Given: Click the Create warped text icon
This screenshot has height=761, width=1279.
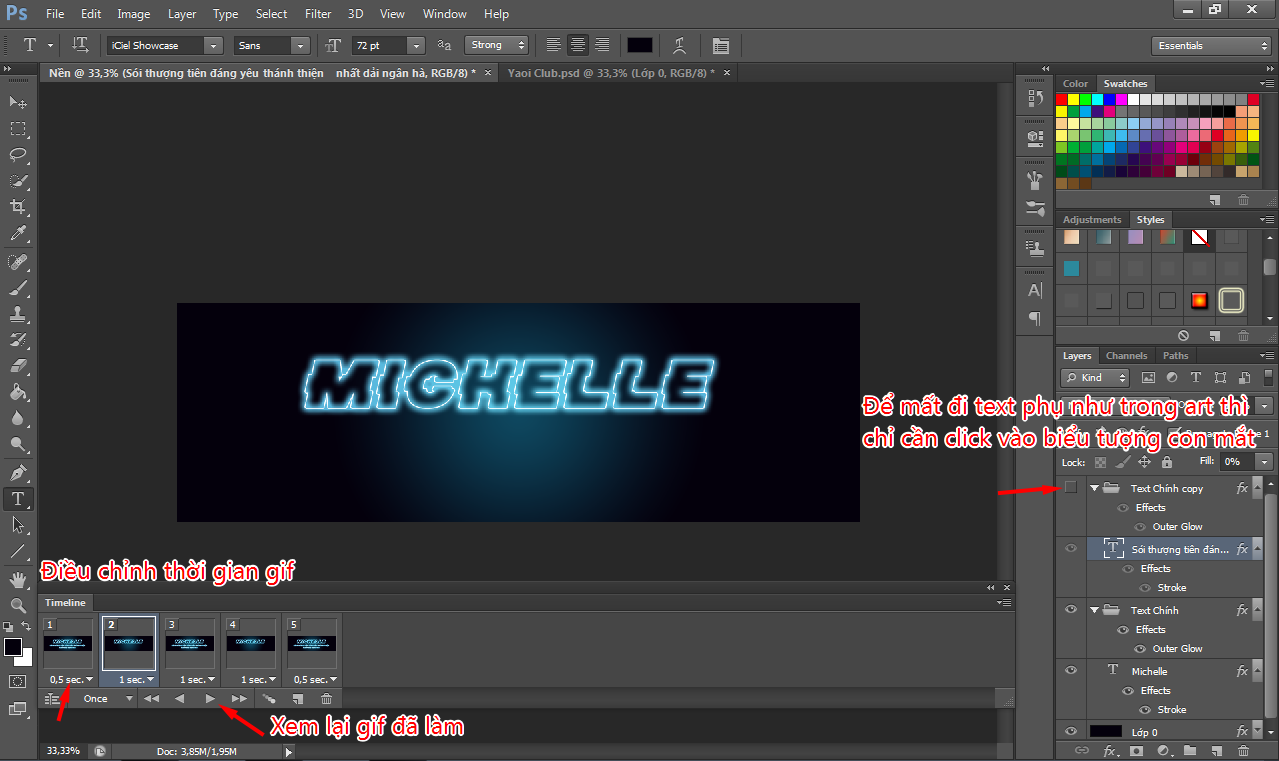Looking at the screenshot, I should (x=680, y=45).
